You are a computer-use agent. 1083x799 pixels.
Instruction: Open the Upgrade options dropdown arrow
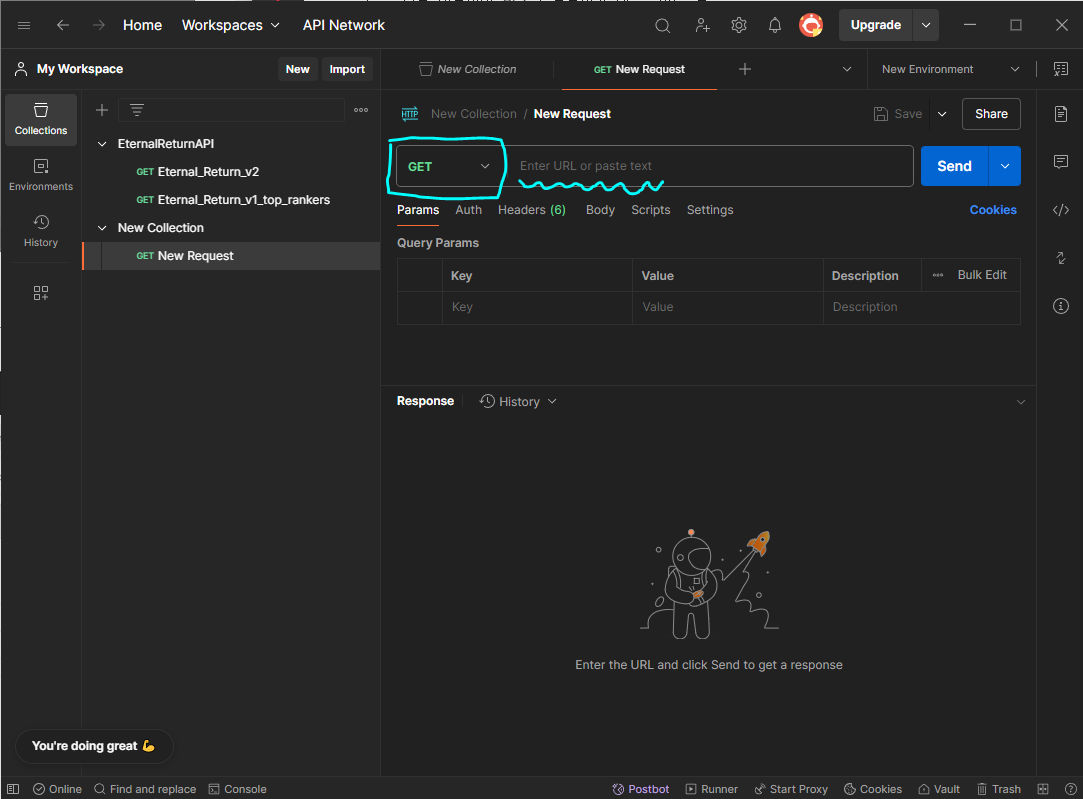pos(926,26)
